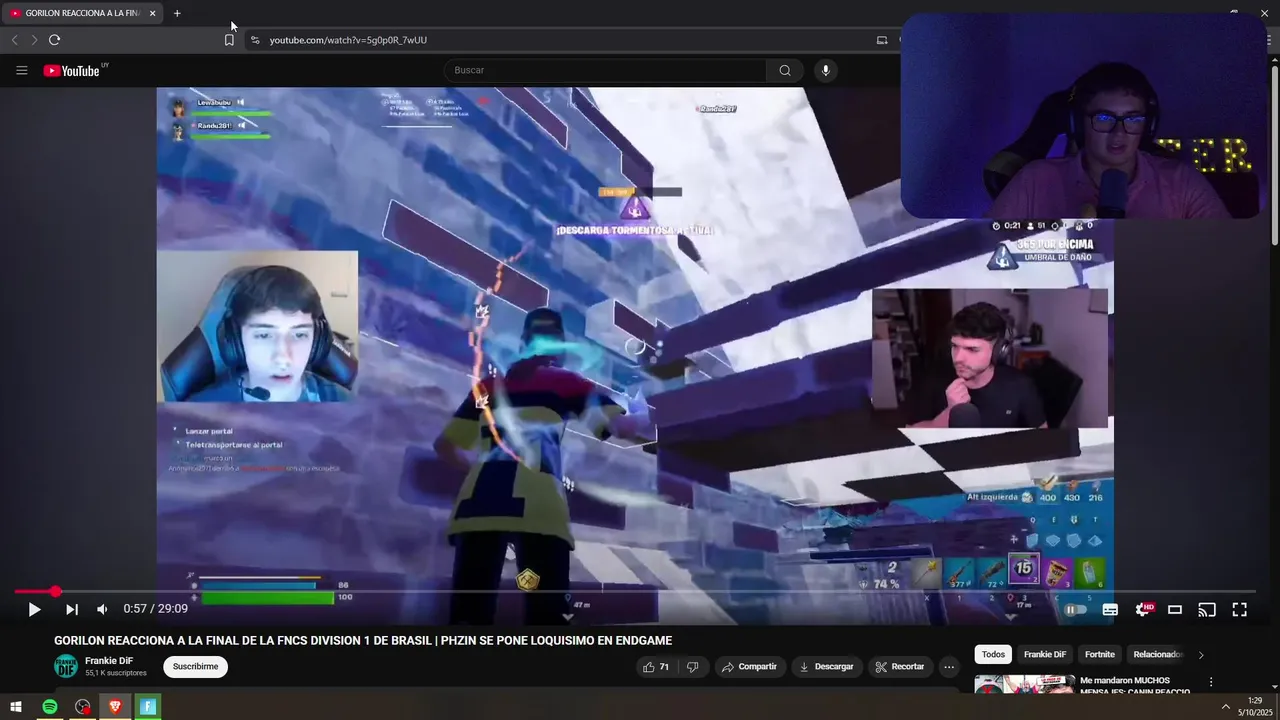Click the search magnifier button
This screenshot has height=720, width=1280.
click(x=785, y=70)
